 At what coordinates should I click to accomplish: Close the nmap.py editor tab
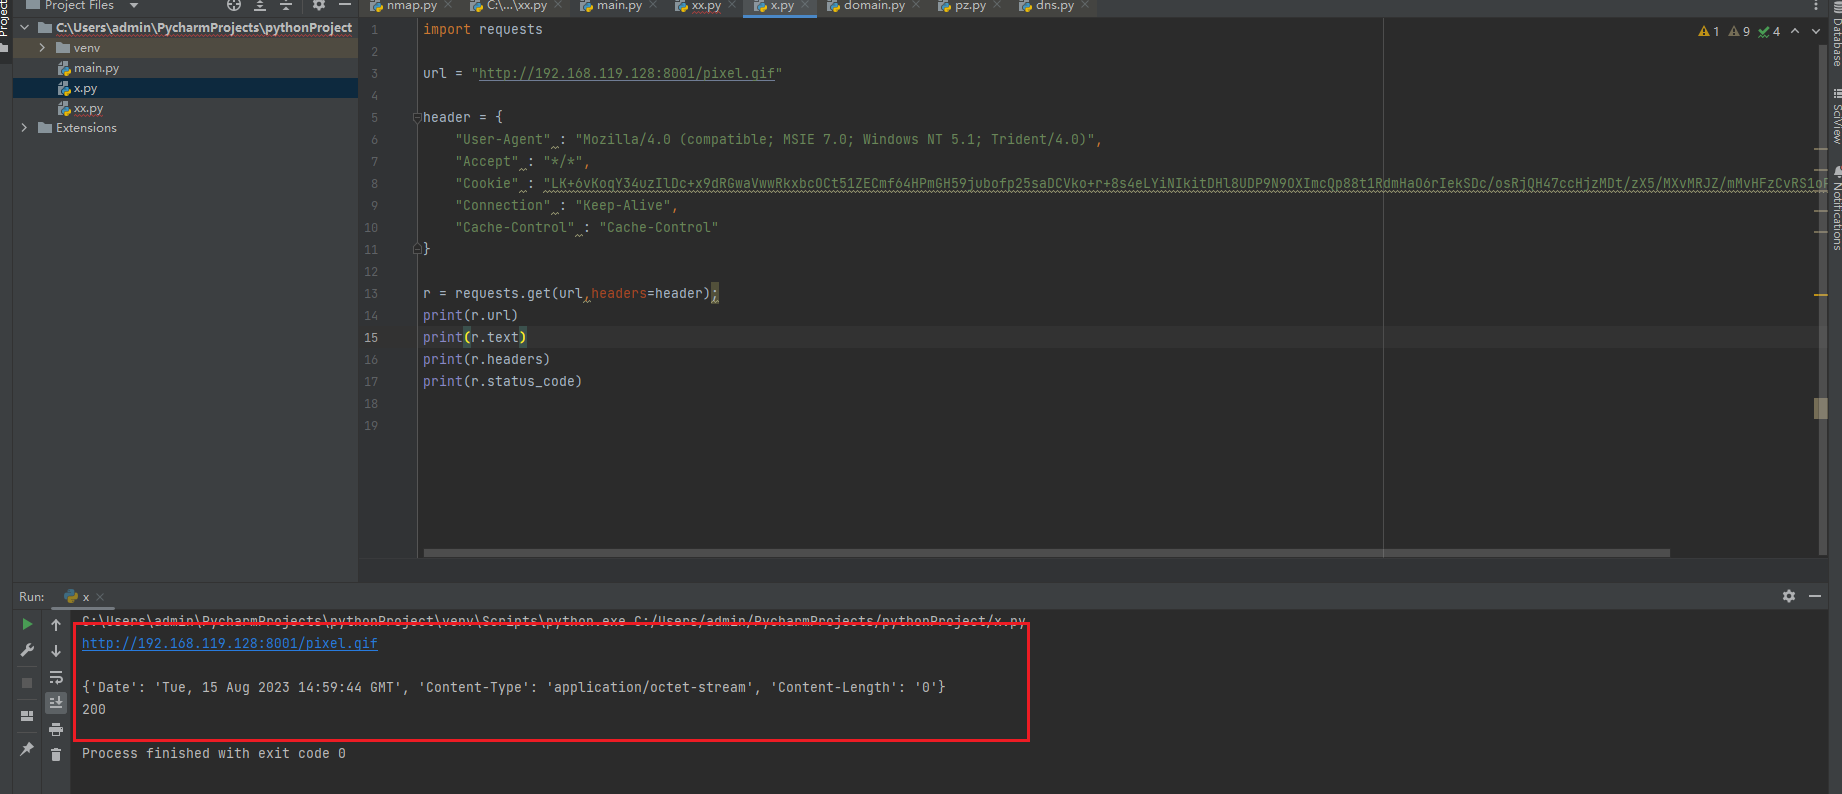448,6
